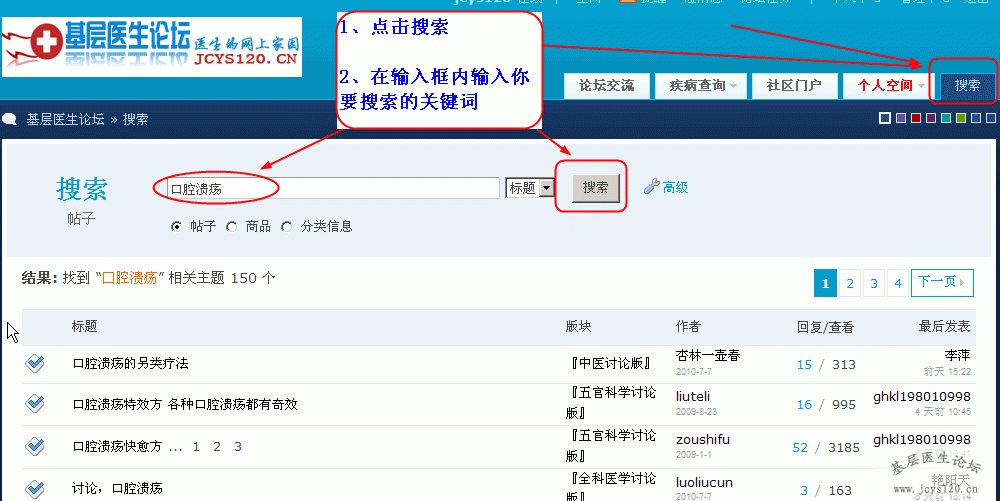Viewport: 1000px width, 501px height.
Task: Click the 基层医生论坛 site logo
Action: (152, 47)
